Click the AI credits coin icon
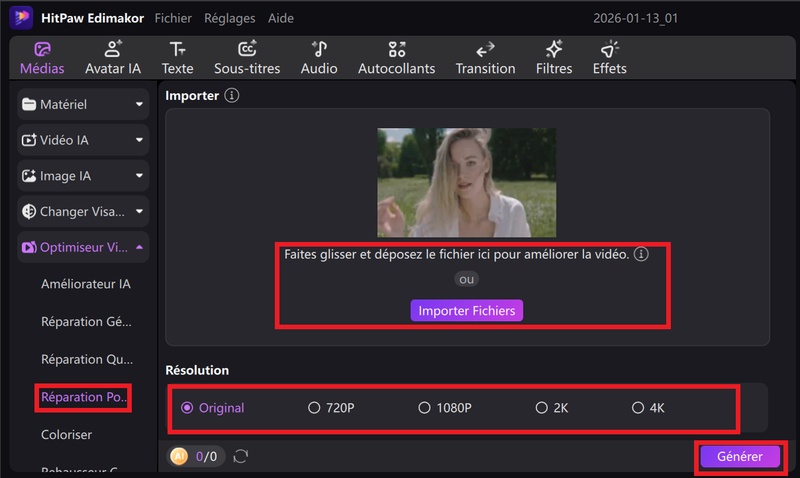This screenshot has height=478, width=800. 179,456
